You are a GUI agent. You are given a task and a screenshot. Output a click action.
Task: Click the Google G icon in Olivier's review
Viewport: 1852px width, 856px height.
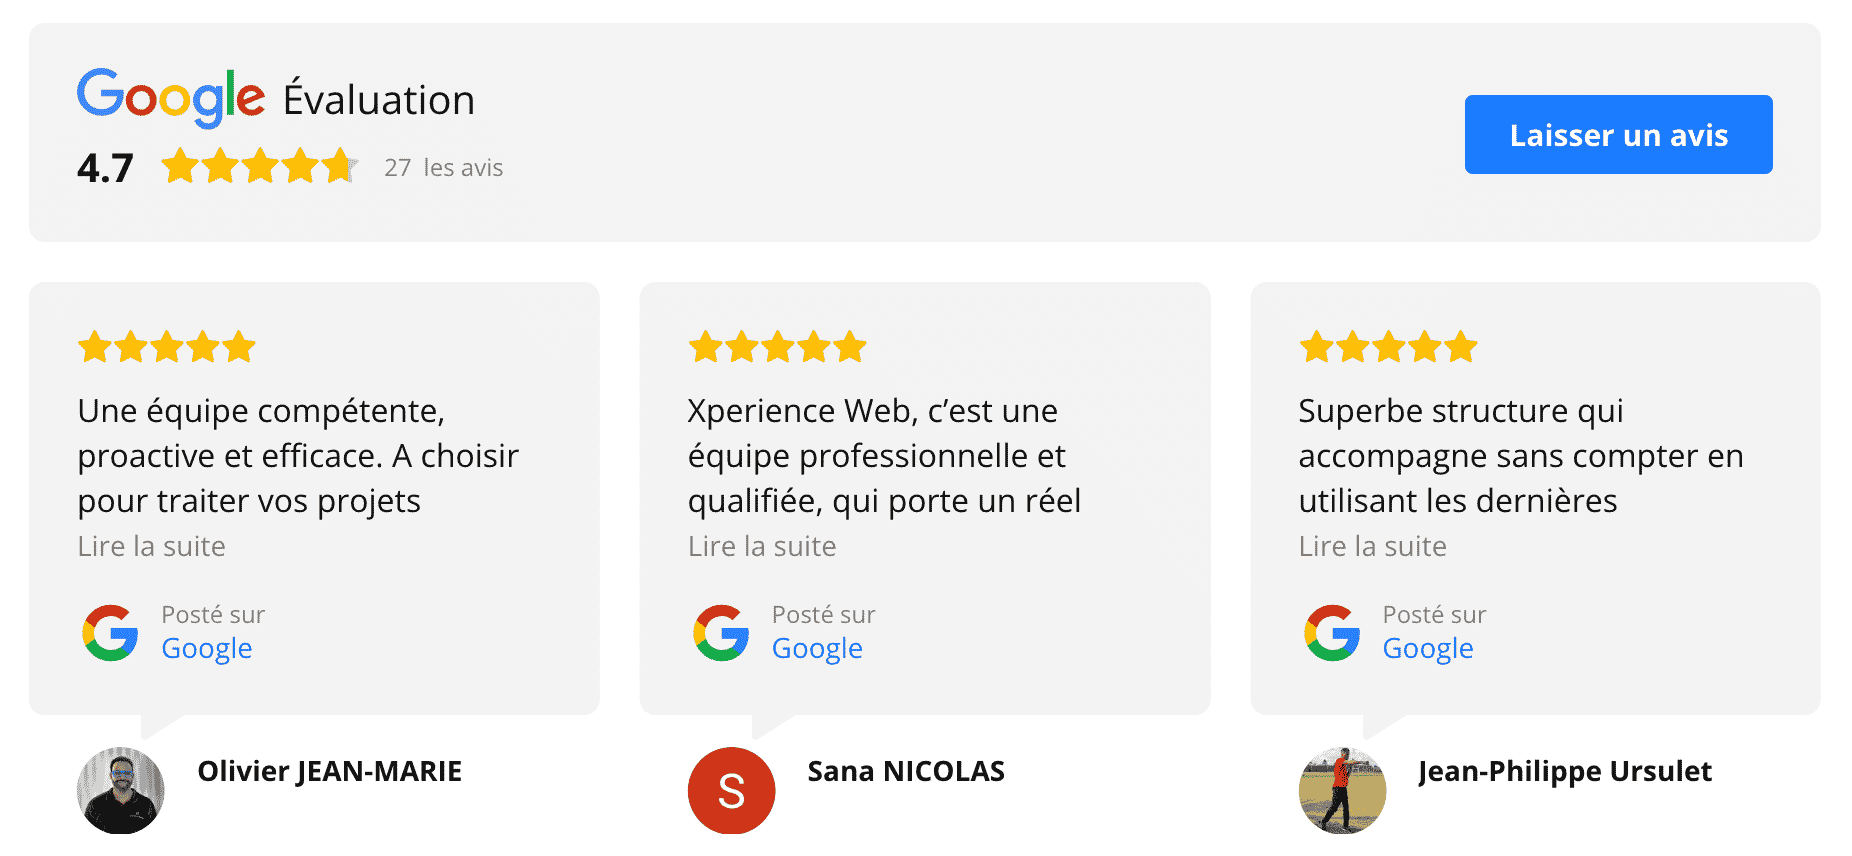pos(110,632)
